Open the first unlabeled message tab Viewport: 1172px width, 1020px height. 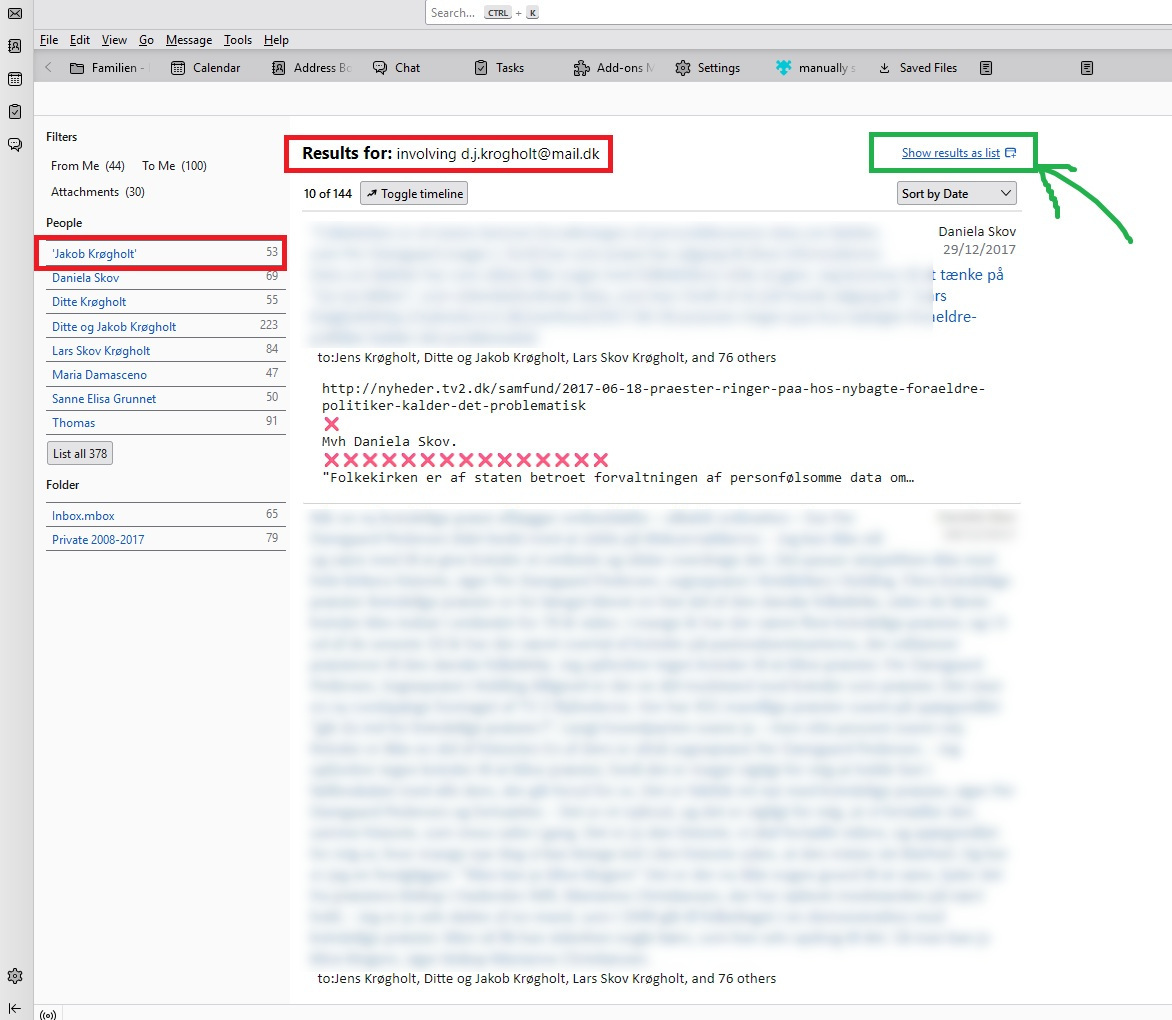point(987,68)
